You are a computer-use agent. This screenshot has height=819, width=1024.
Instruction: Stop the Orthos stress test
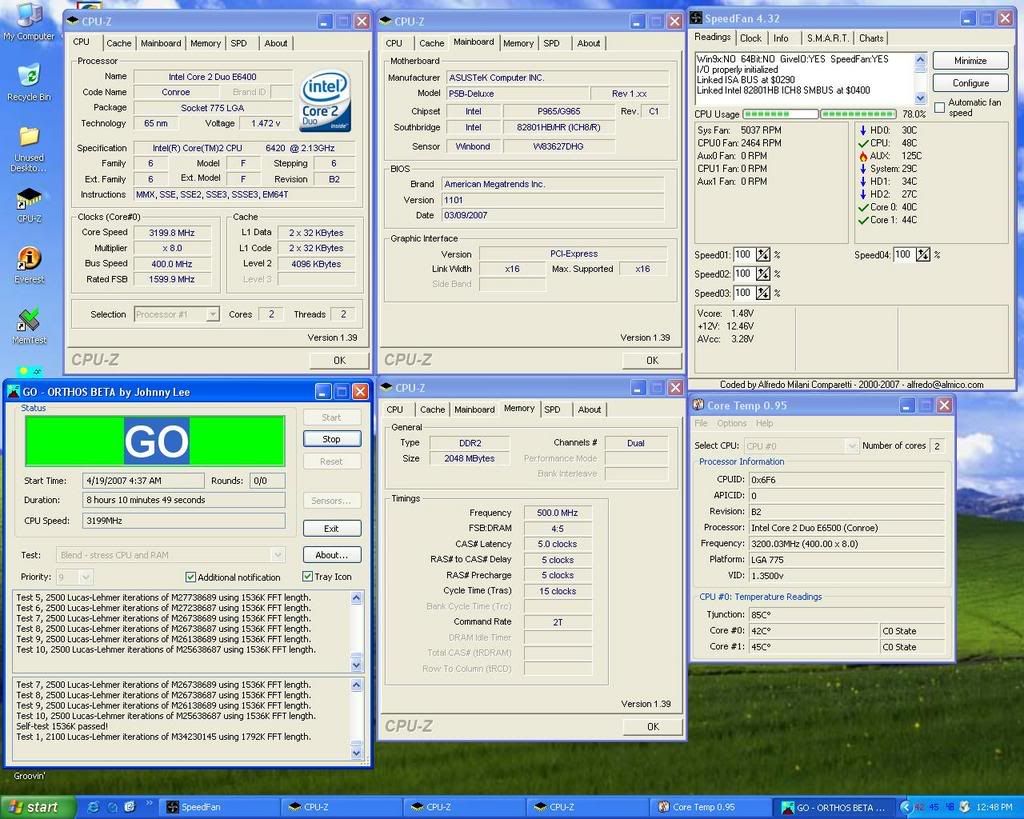point(331,439)
